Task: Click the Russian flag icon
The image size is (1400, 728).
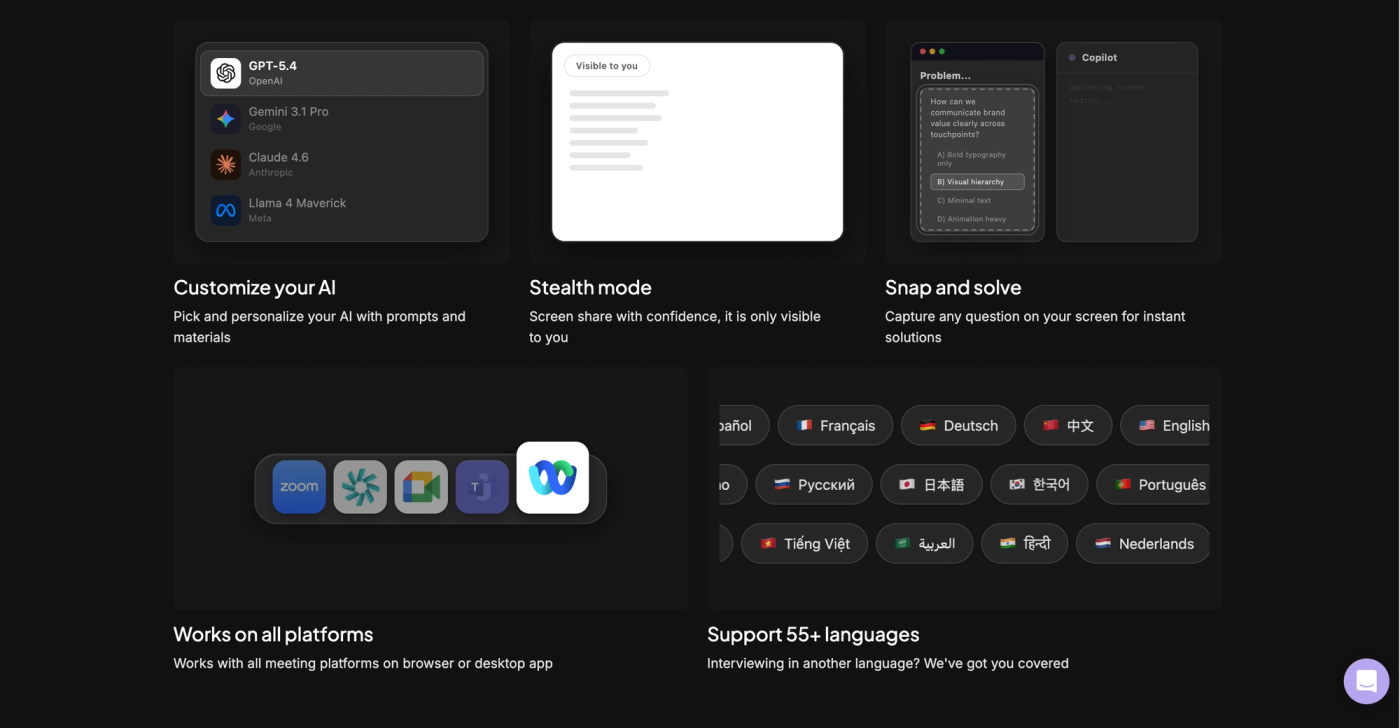Action: coord(782,484)
